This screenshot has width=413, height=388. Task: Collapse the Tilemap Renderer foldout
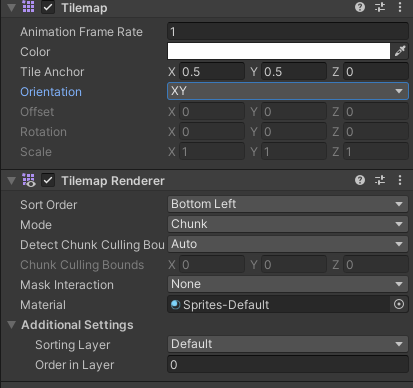pos(12,181)
